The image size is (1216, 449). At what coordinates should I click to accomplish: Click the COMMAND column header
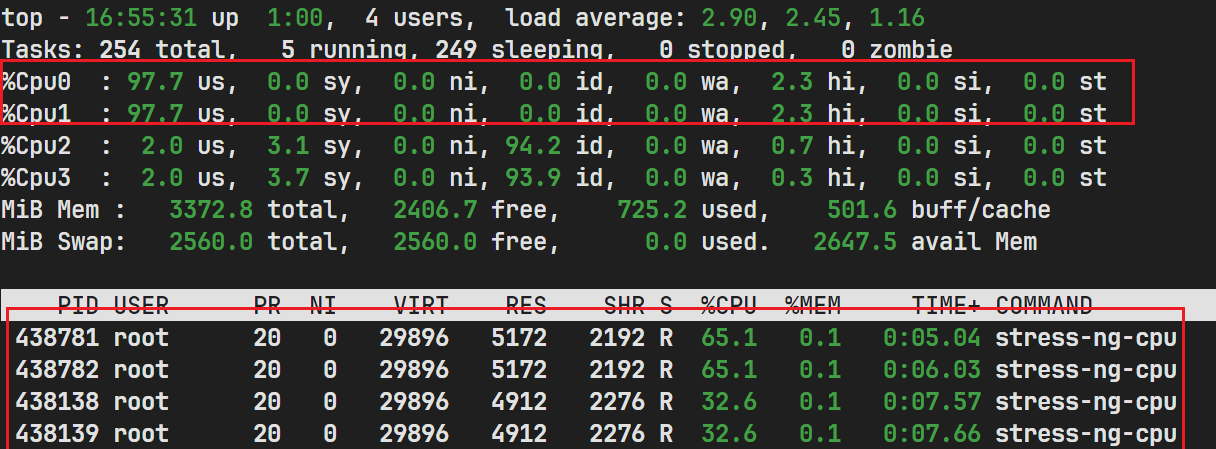1044,305
